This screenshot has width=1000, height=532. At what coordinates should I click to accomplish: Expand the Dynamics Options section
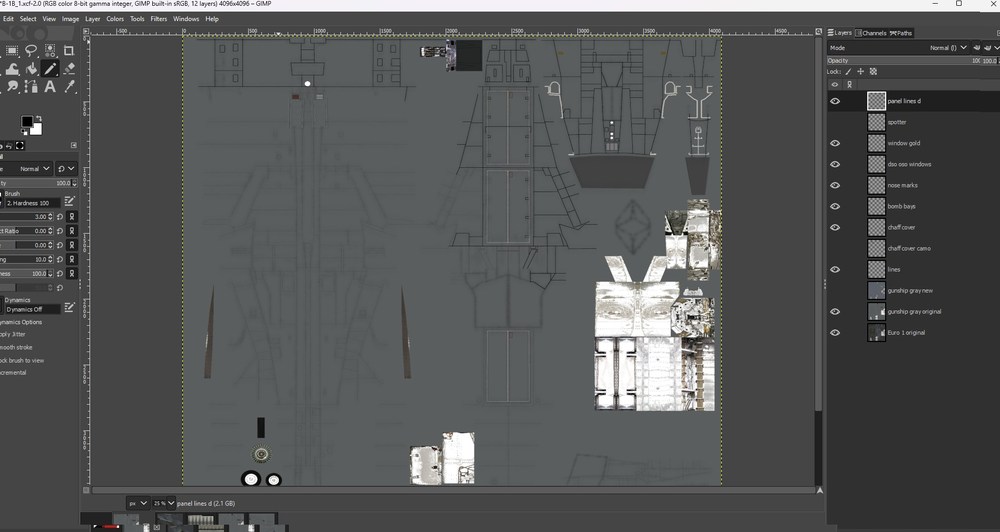pos(21,322)
